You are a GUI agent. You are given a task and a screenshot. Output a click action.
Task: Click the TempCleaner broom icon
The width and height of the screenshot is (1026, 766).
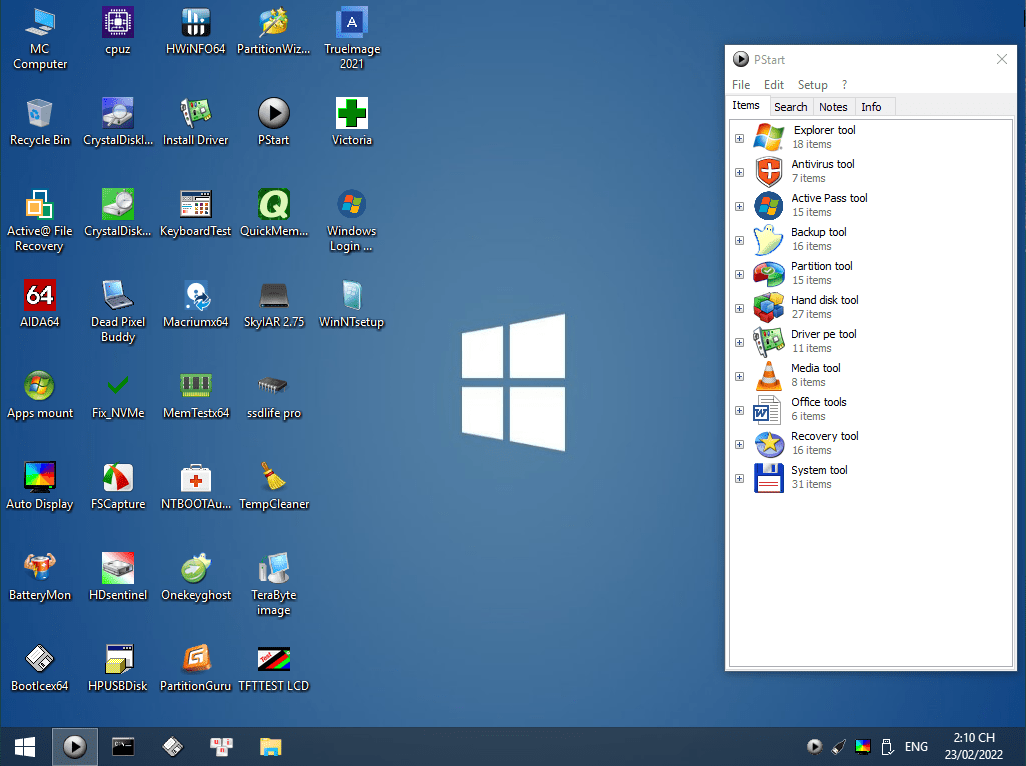coord(274,485)
